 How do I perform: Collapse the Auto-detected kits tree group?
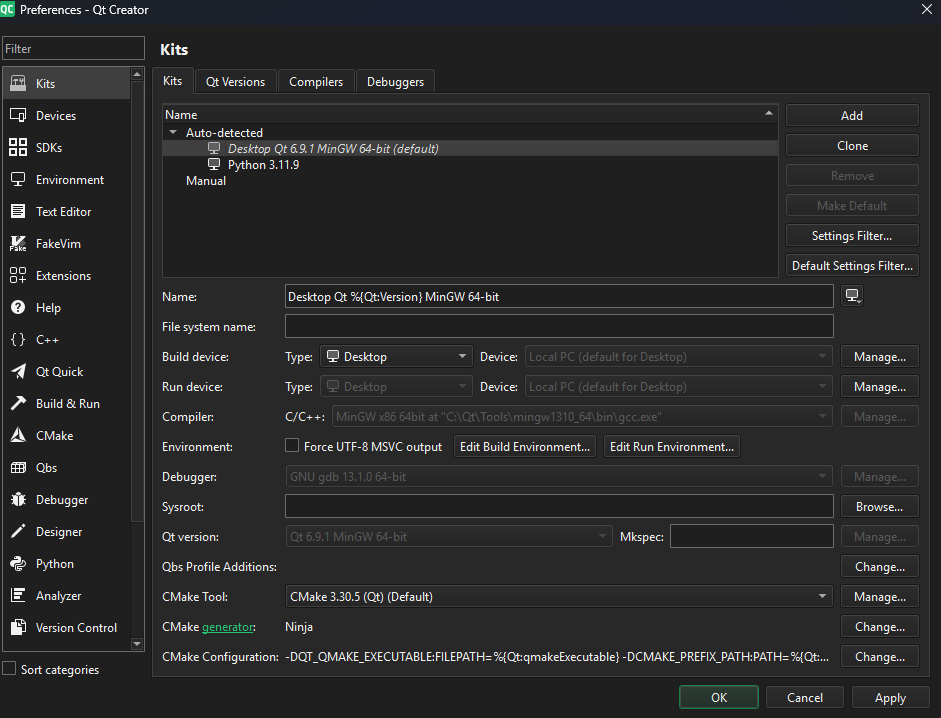[173, 133]
